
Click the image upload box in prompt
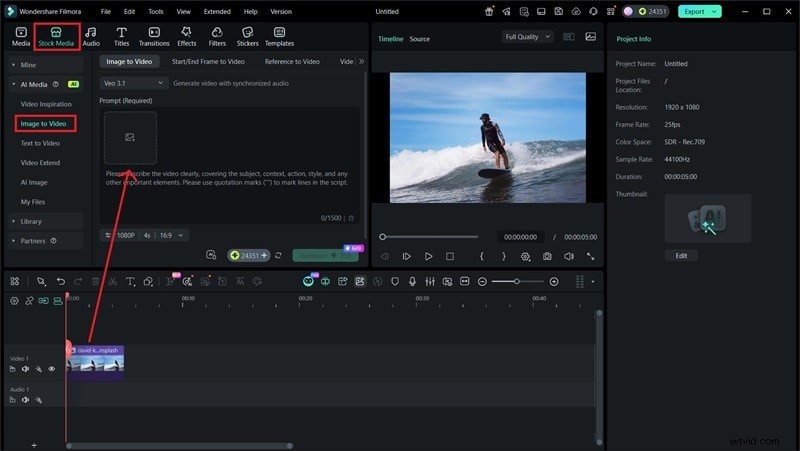click(x=130, y=137)
